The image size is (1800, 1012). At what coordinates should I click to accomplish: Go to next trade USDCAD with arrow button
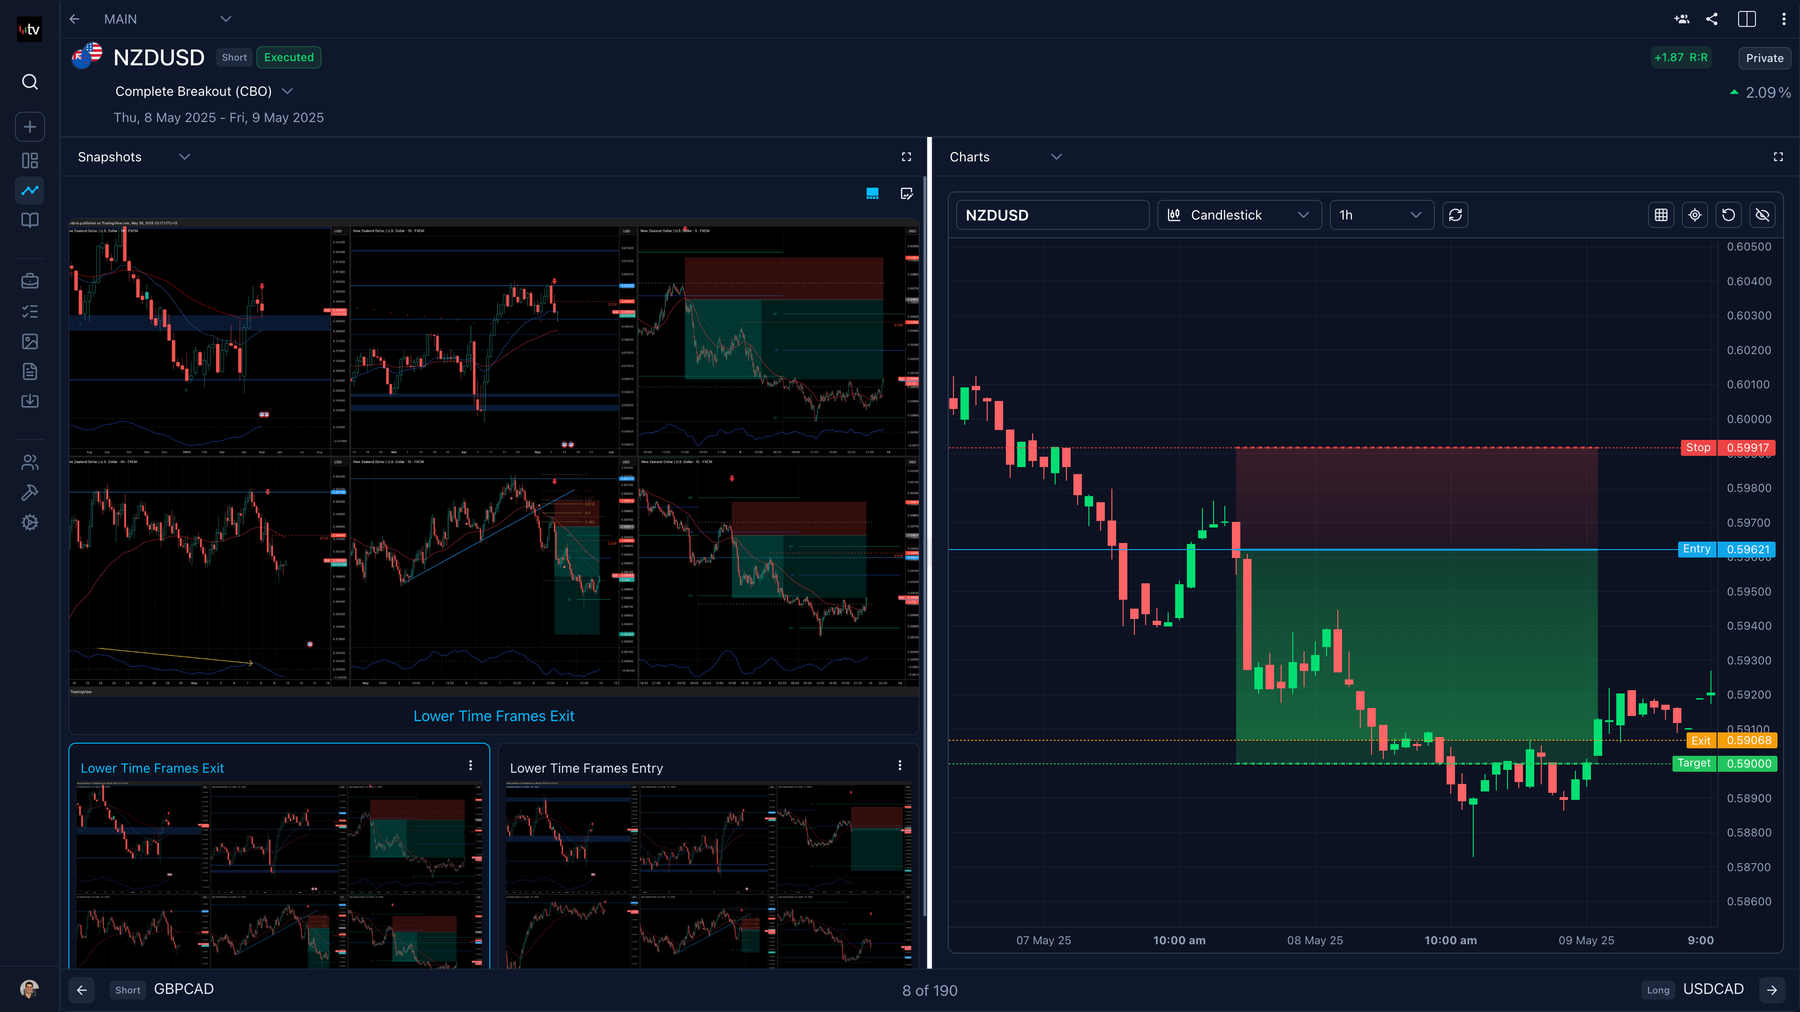1769,989
